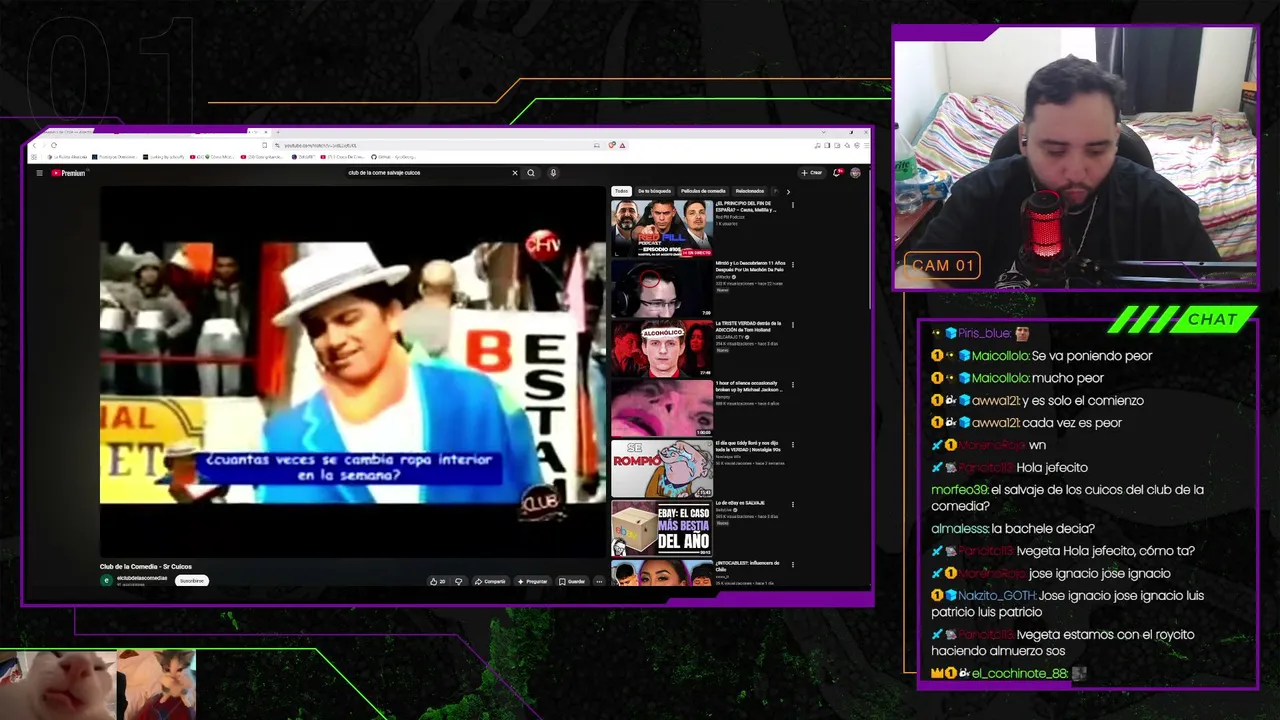Go to the YouTube Premium home logo
The height and width of the screenshot is (720, 1280).
point(68,173)
